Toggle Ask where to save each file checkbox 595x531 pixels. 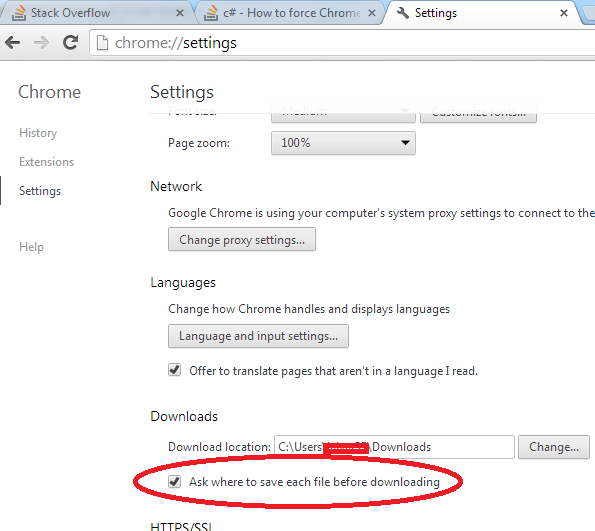click(x=175, y=481)
